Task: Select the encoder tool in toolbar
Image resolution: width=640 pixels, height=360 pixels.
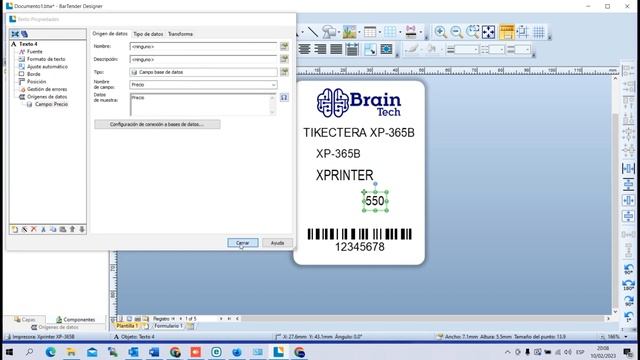Action: pos(411,32)
